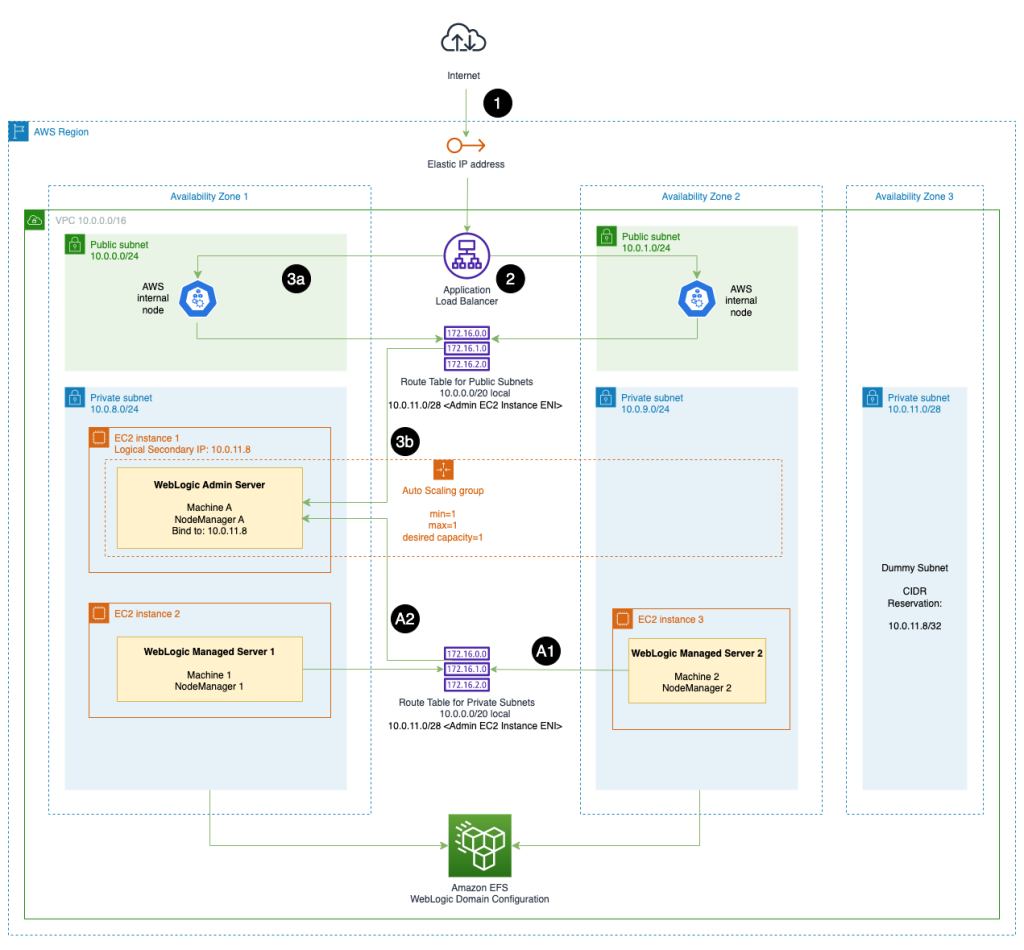
Task: Click the AWS Region flag icon
Action: [18, 131]
